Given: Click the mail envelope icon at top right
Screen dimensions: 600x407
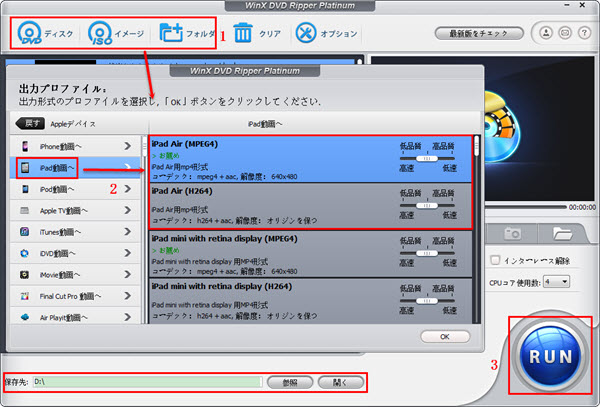Looking at the screenshot, I should [565, 33].
